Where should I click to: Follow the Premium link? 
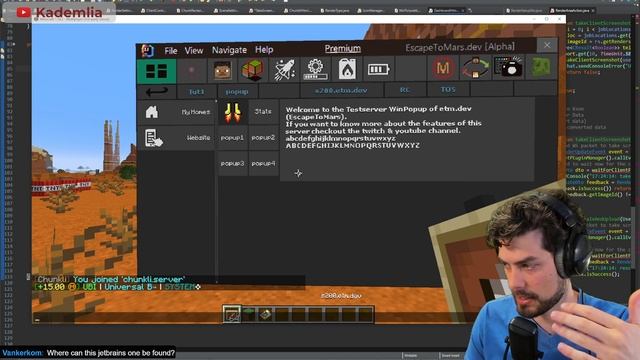coord(342,49)
